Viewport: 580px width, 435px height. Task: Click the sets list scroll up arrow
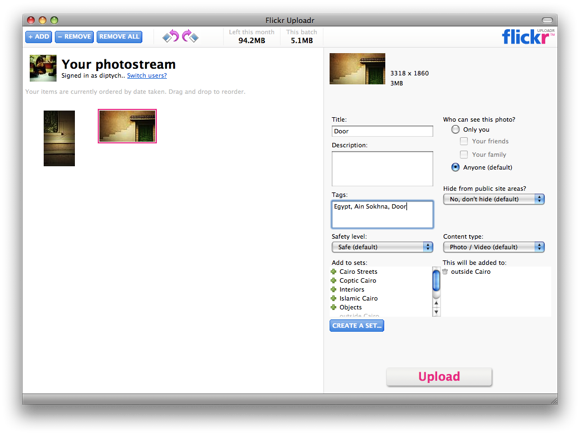point(436,303)
